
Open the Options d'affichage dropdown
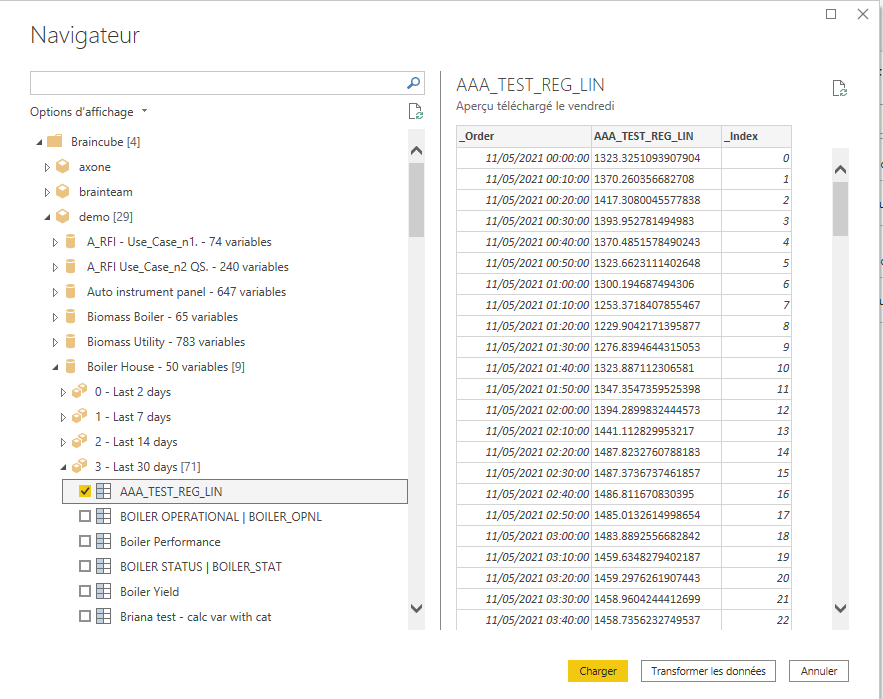click(88, 112)
